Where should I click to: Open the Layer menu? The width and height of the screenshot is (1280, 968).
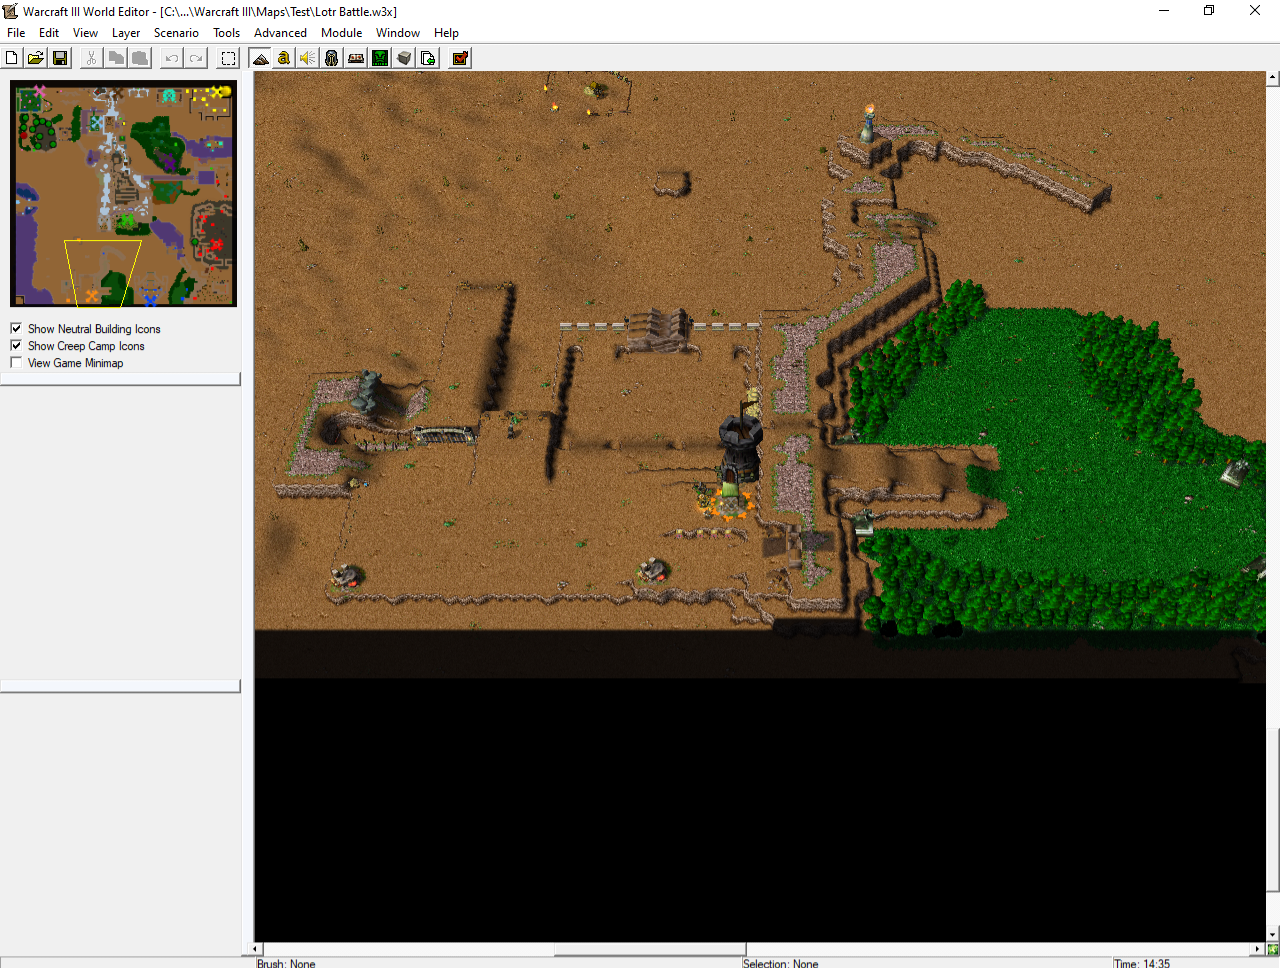tap(126, 33)
